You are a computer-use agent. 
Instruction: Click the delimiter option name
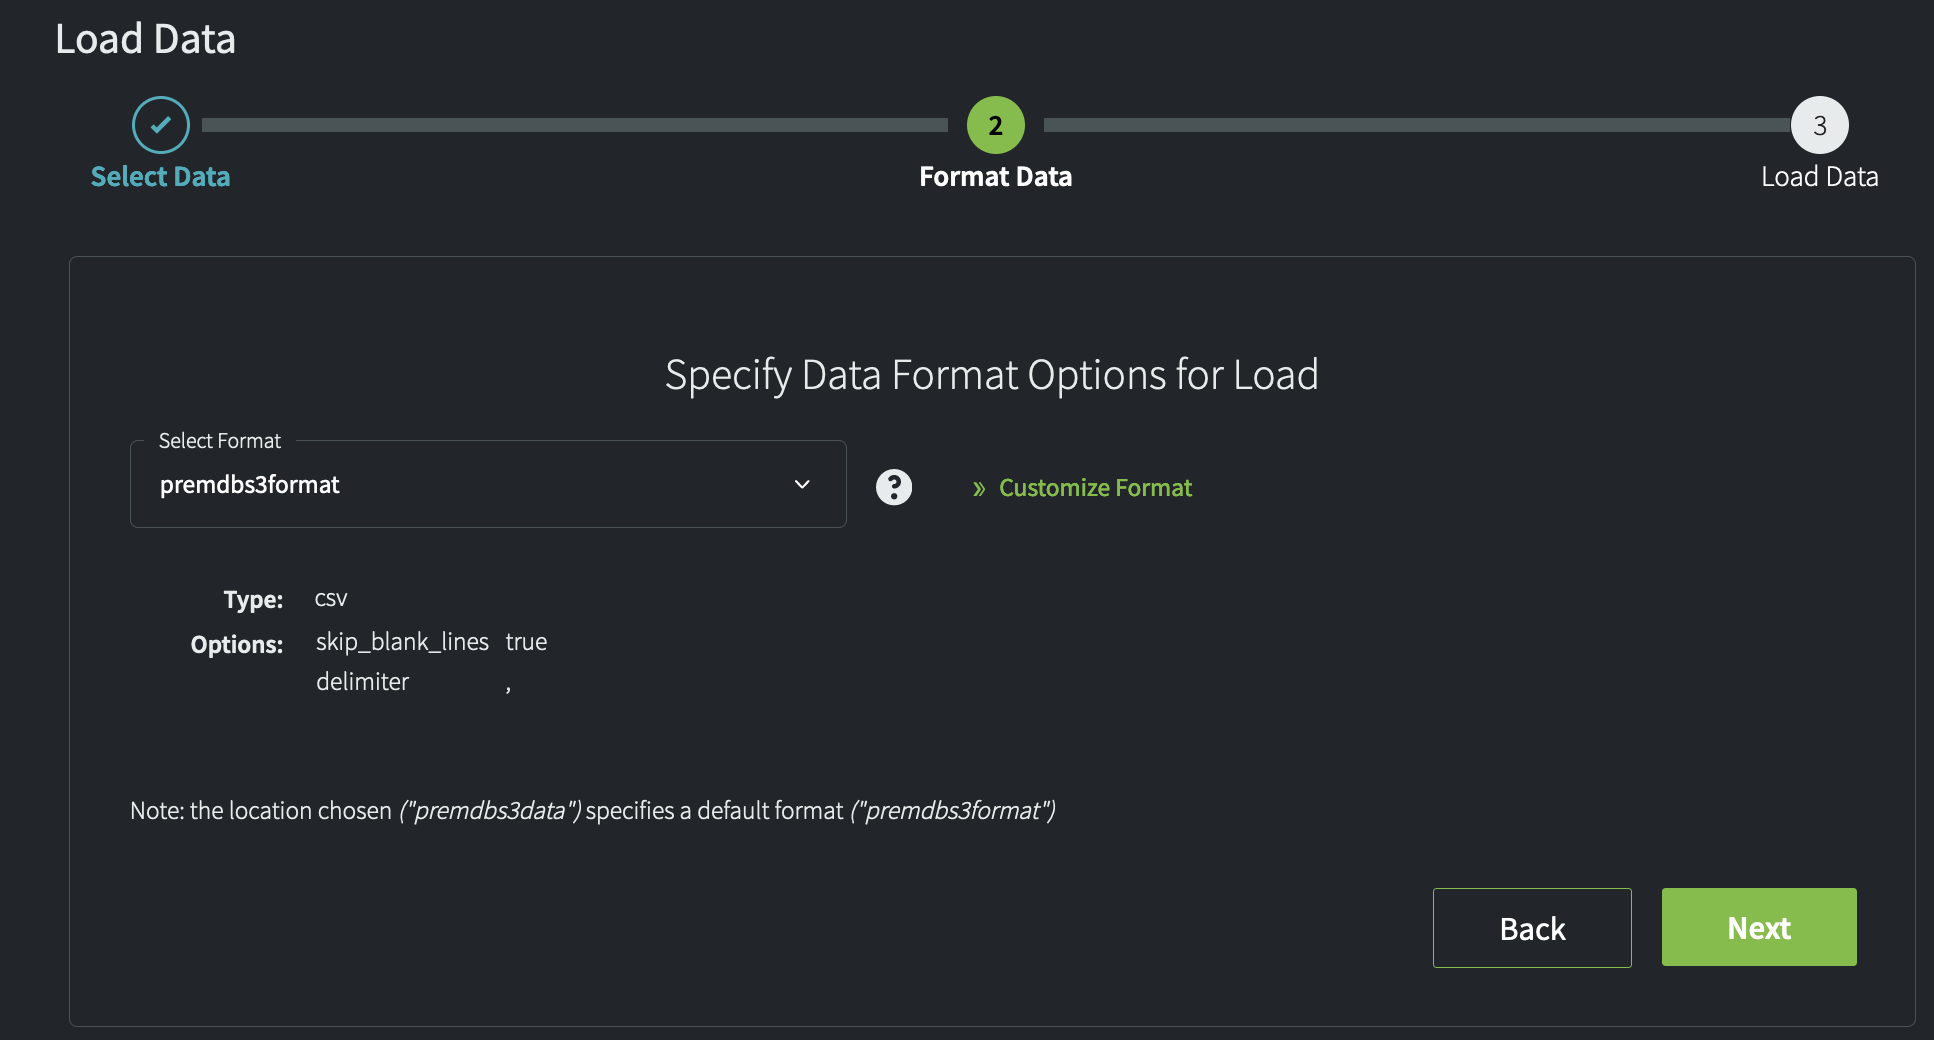[x=362, y=682]
